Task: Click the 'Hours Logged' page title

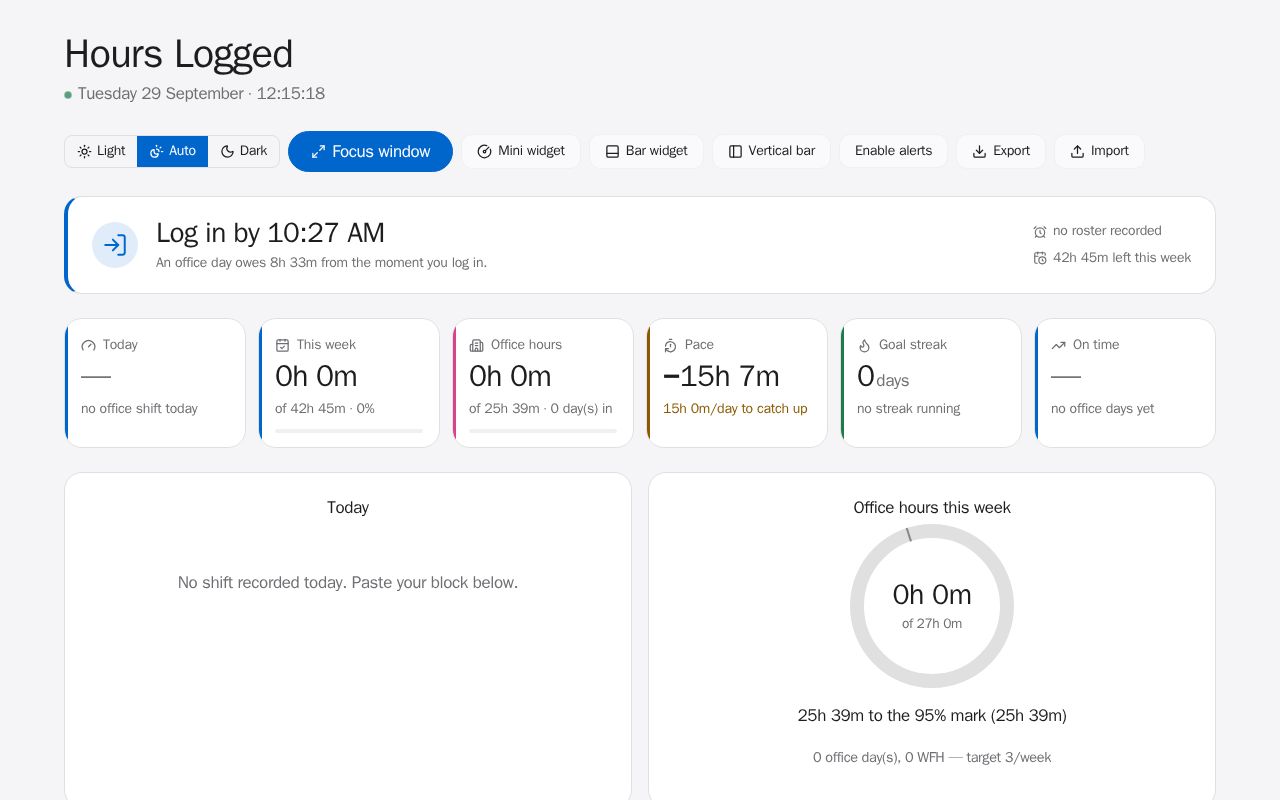Action: pos(179,54)
